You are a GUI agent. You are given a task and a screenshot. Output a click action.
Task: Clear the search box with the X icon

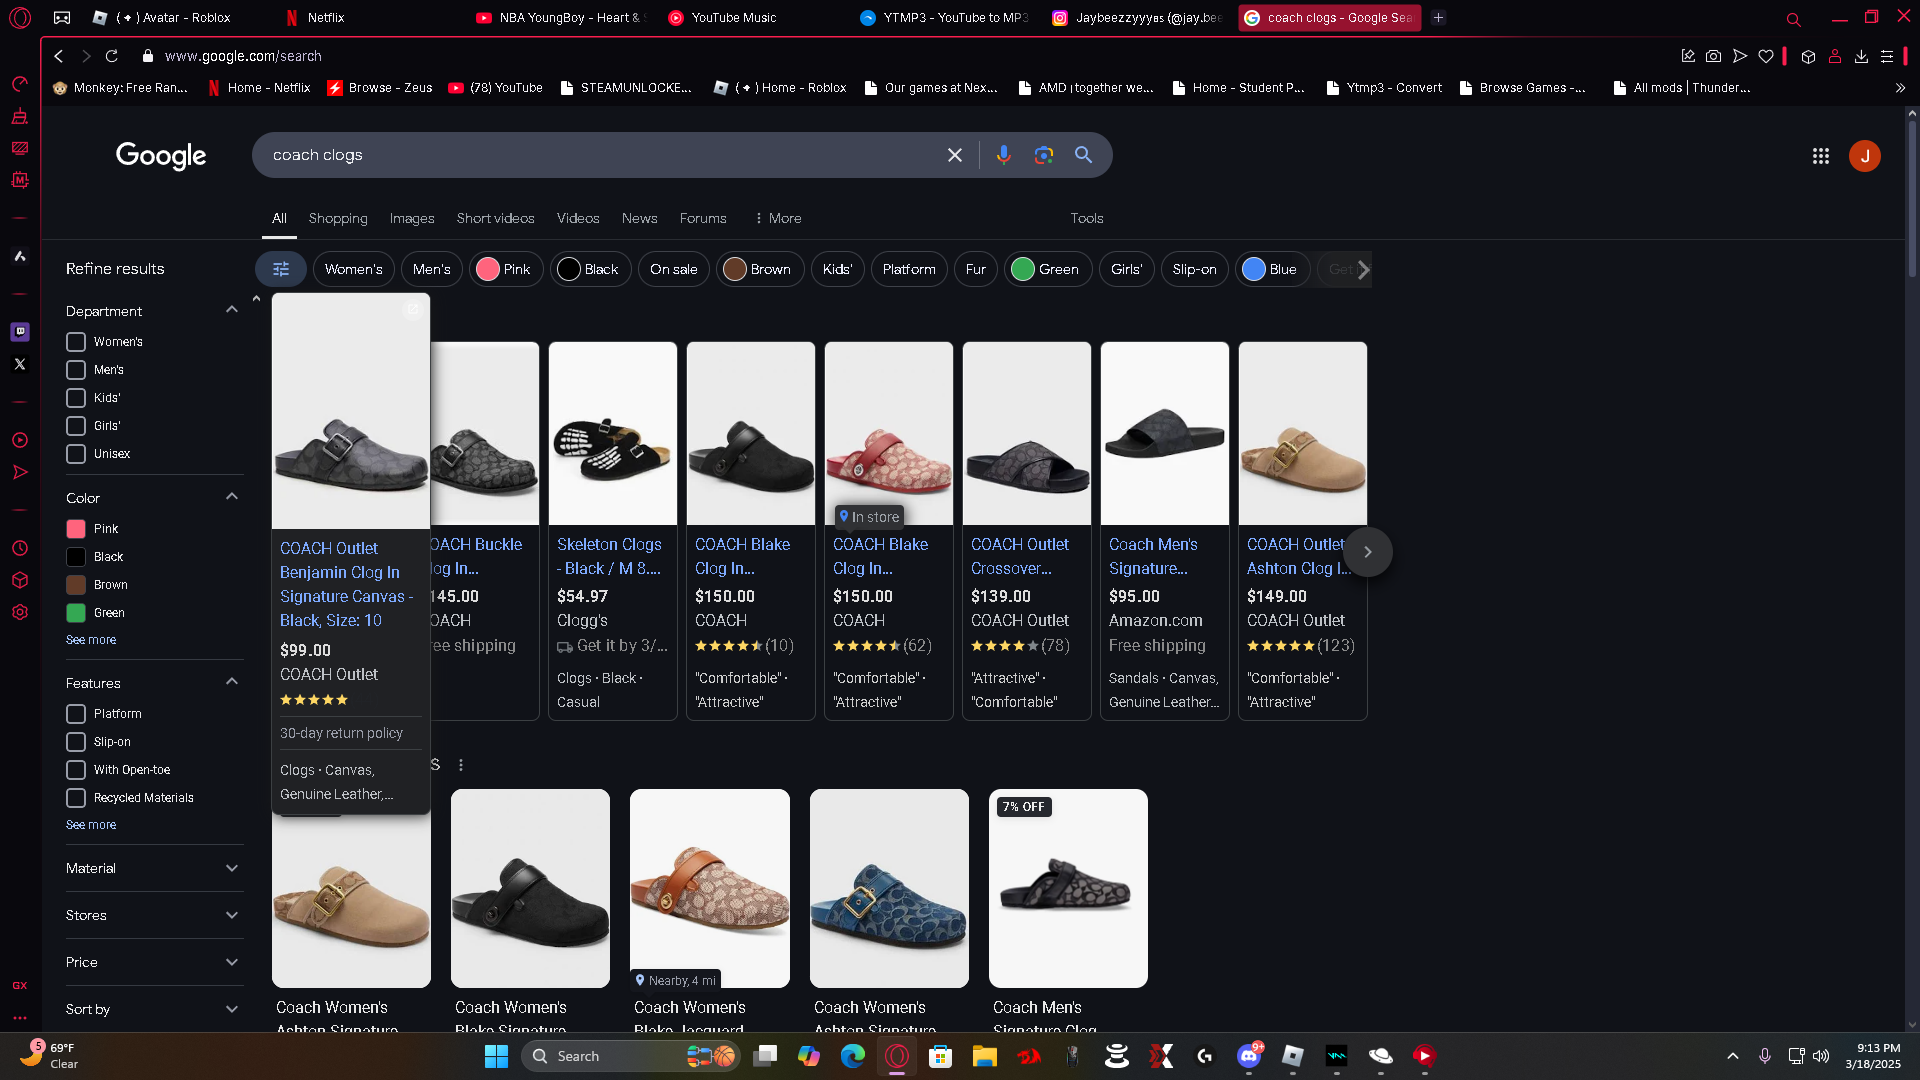point(954,155)
